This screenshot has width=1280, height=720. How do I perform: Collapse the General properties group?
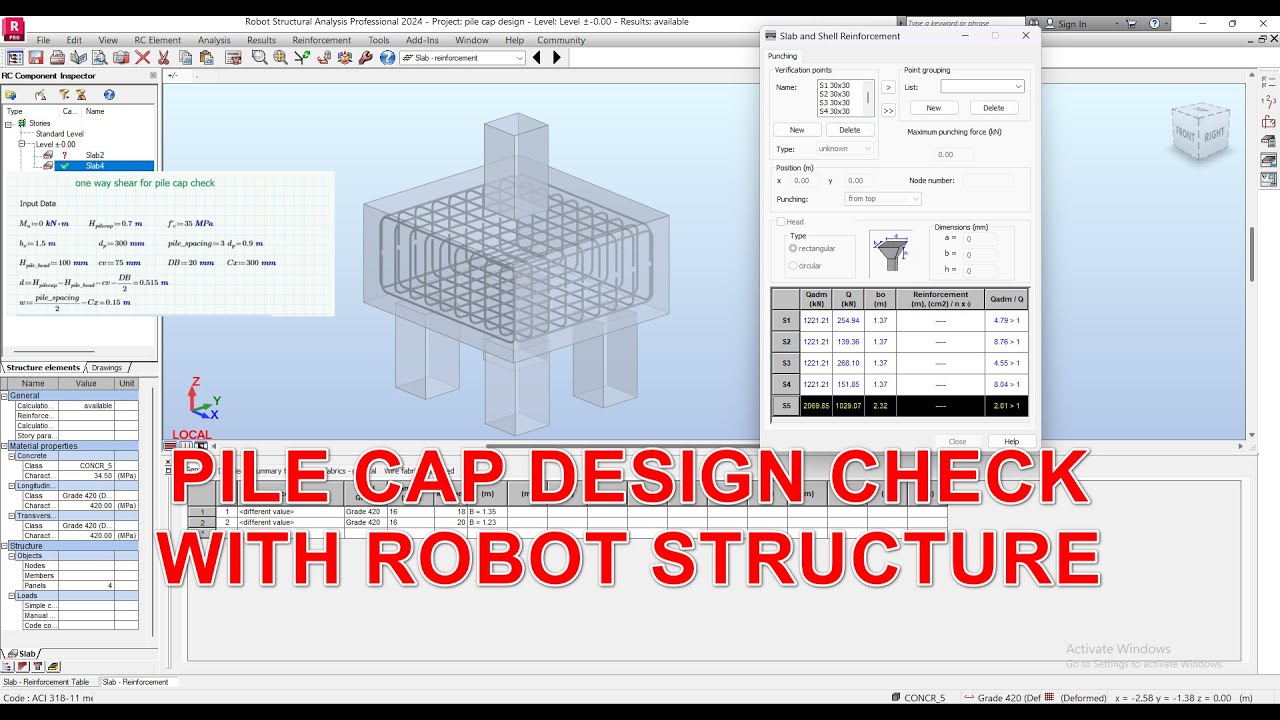tap(4, 396)
